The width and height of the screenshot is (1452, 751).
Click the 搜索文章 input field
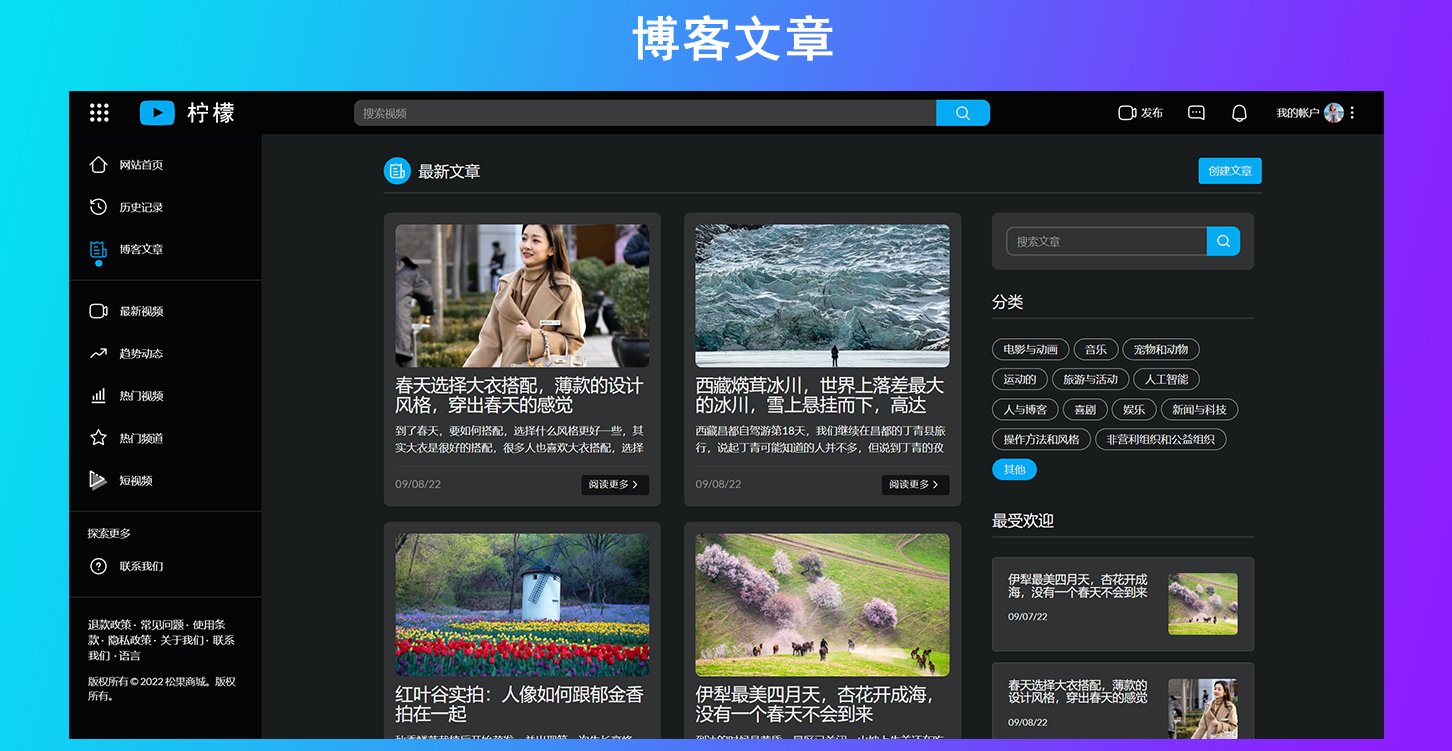click(x=1106, y=241)
